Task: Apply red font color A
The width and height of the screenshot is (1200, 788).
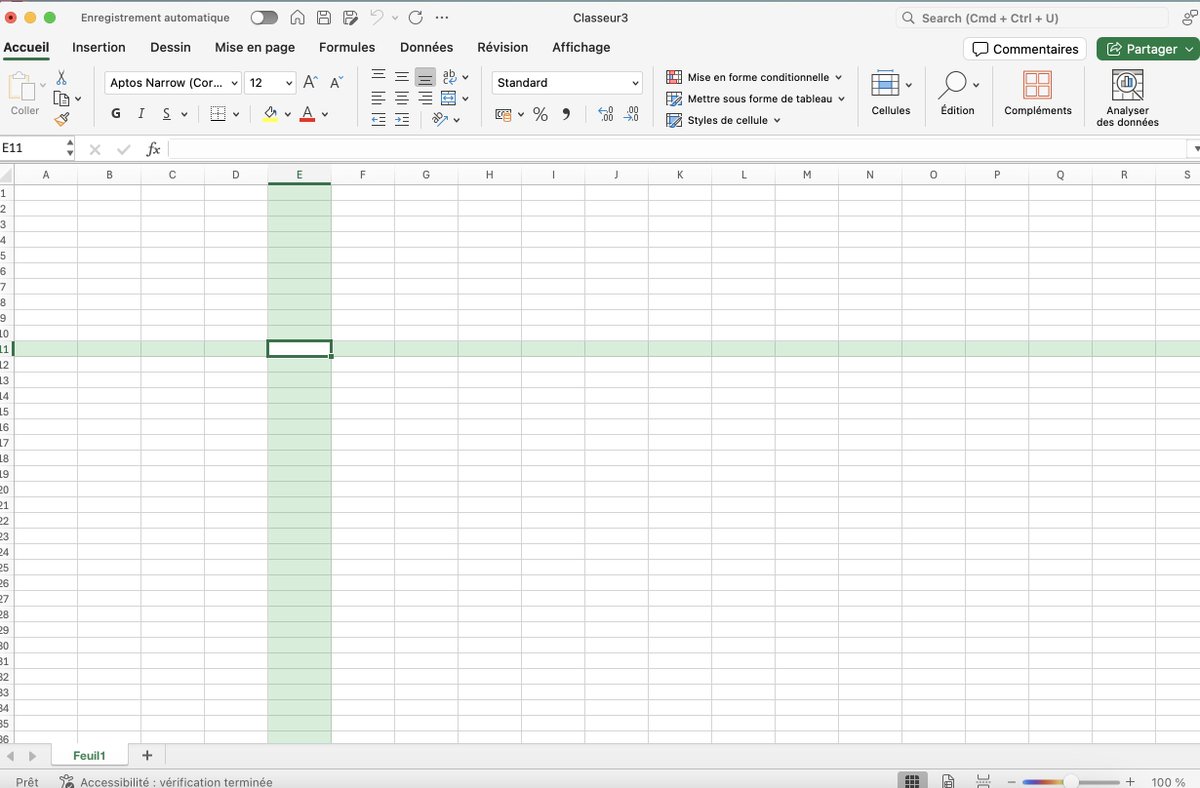Action: 307,114
